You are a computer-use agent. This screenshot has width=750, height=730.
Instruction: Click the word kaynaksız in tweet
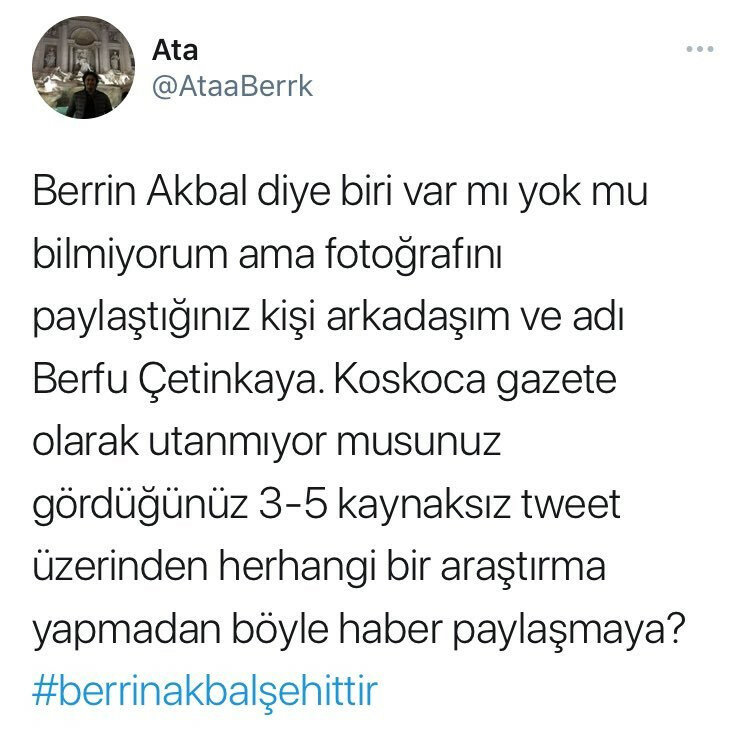pos(425,506)
